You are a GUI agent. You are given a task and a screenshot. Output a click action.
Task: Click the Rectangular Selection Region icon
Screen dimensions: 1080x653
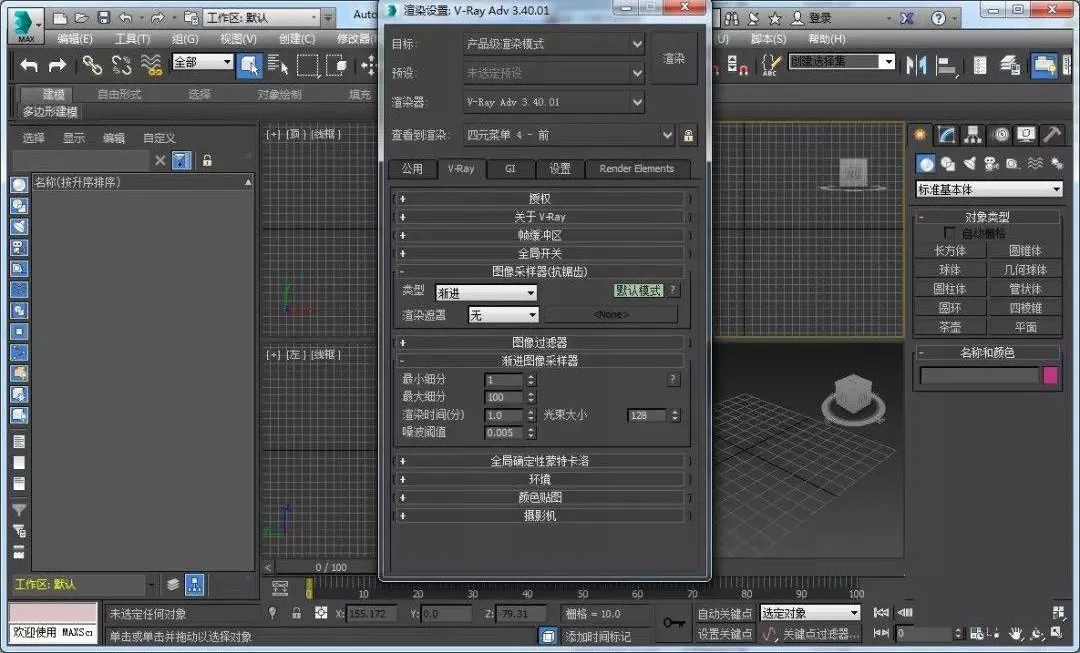point(307,65)
